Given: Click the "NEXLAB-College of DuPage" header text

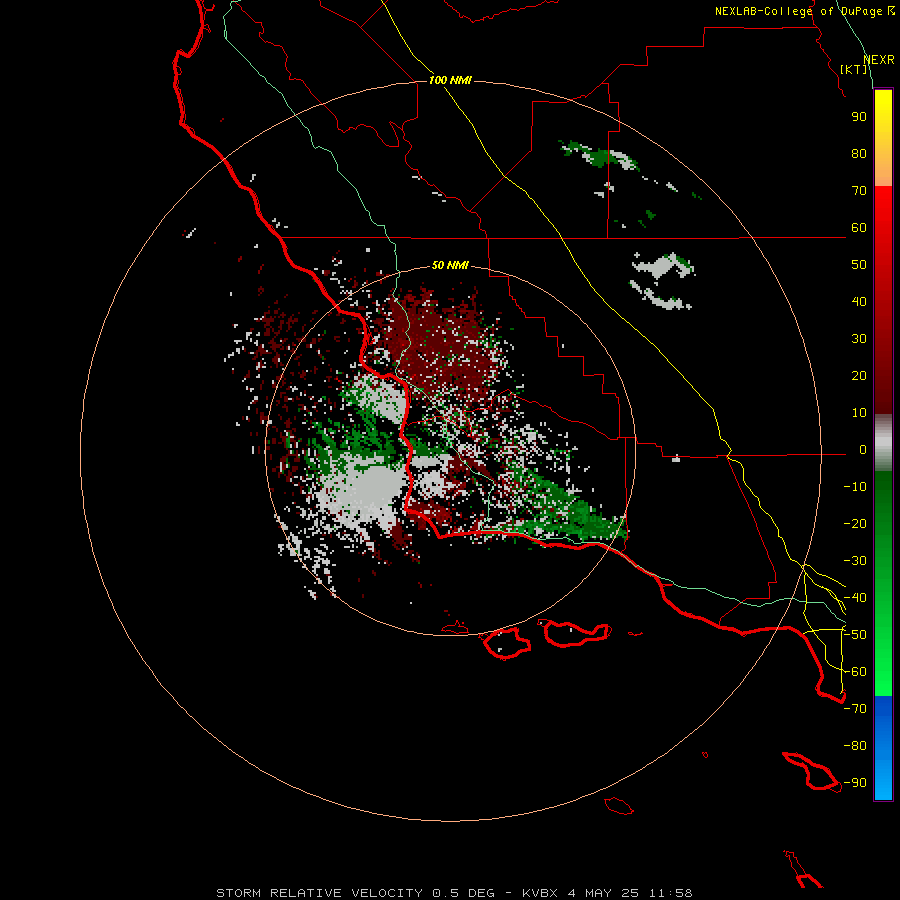Looking at the screenshot, I should 798,11.
